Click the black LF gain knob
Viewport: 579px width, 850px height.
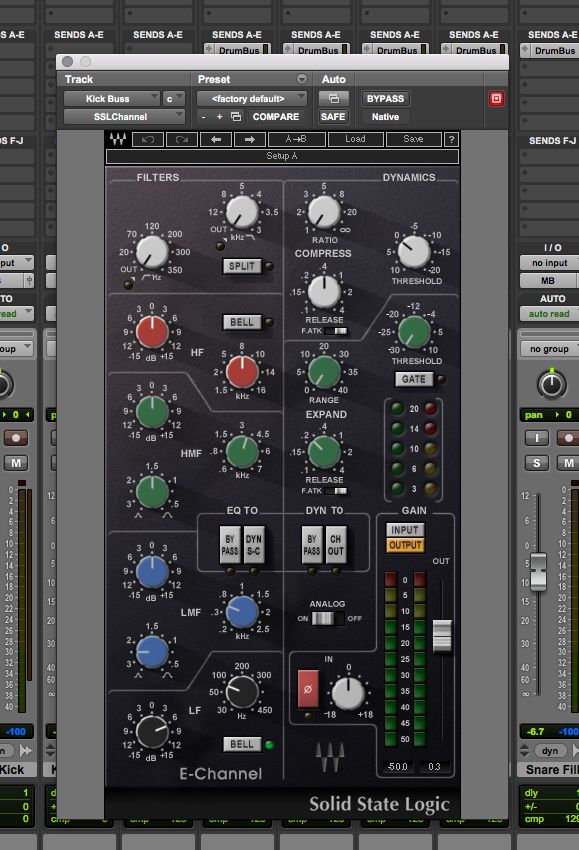click(152, 731)
